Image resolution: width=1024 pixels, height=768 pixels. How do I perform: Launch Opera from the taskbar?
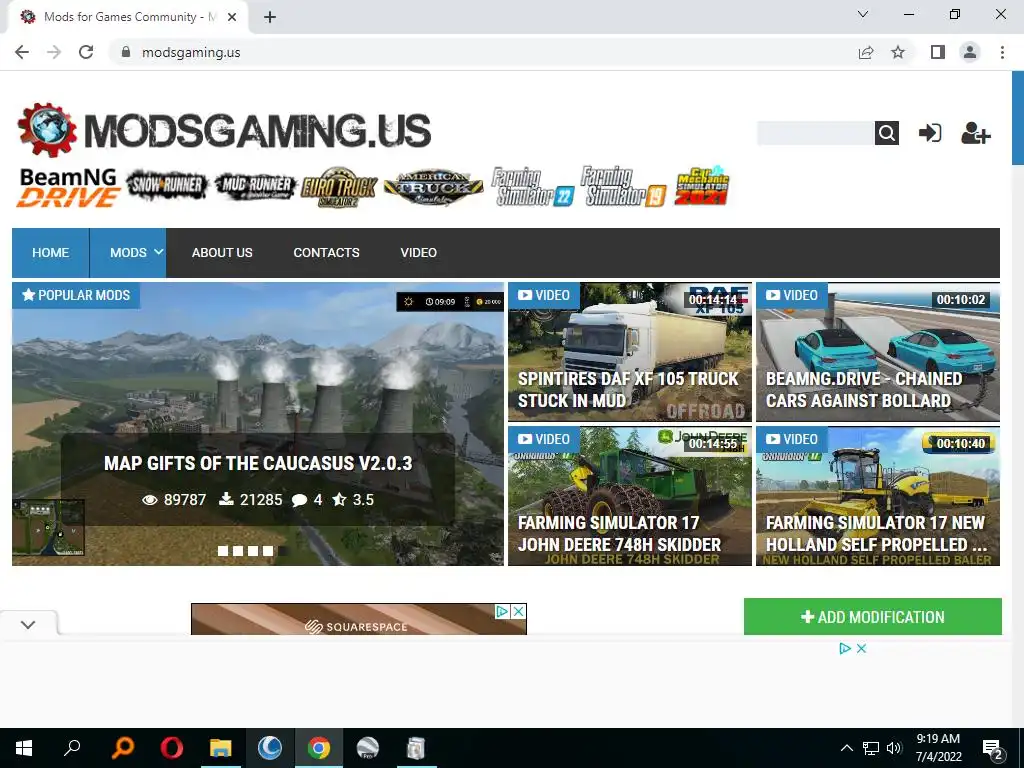[172, 748]
